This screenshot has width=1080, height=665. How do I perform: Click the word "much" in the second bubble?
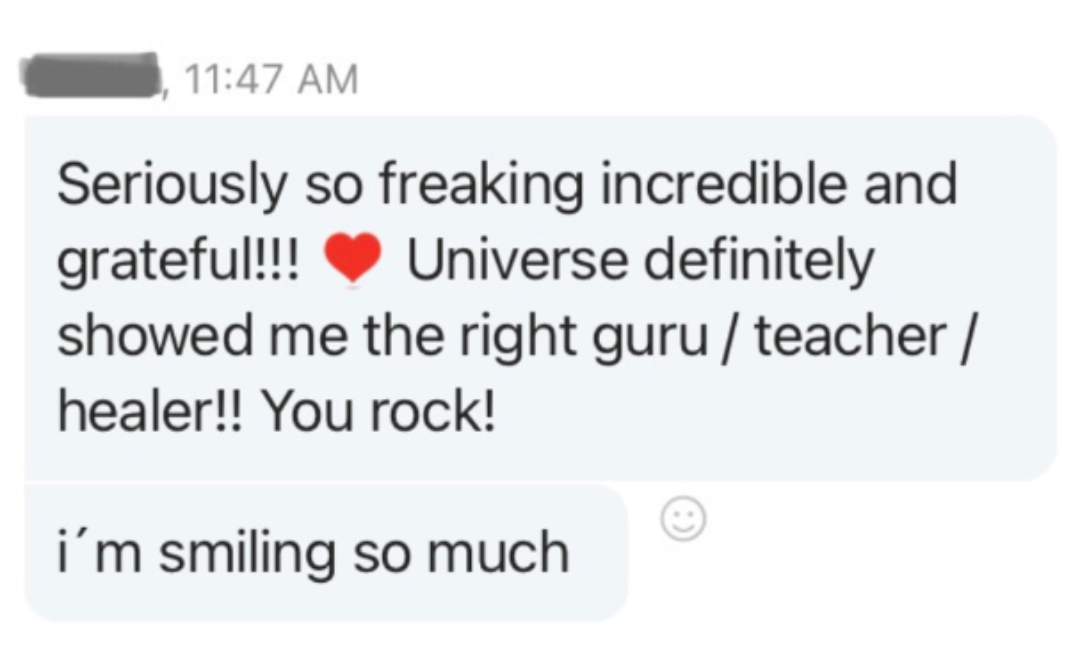pyautogui.click(x=498, y=552)
